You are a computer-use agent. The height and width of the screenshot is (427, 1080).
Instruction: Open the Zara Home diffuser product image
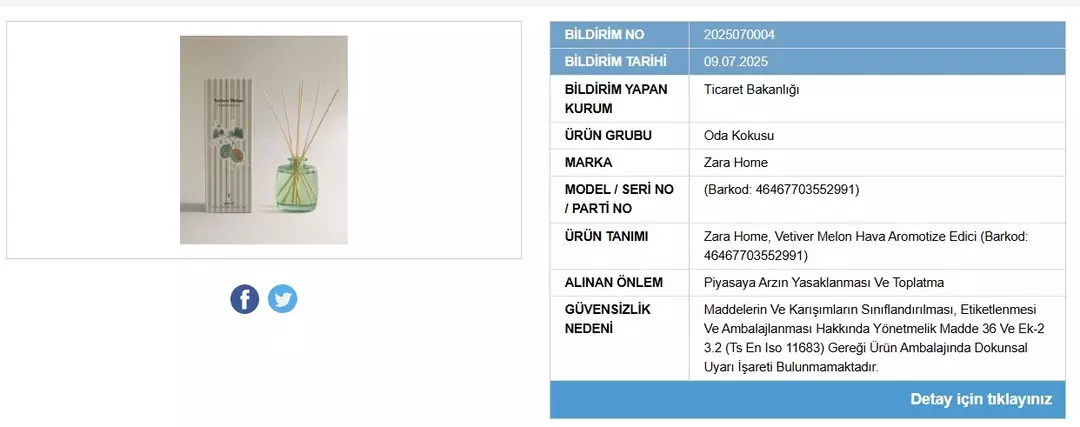(x=264, y=140)
